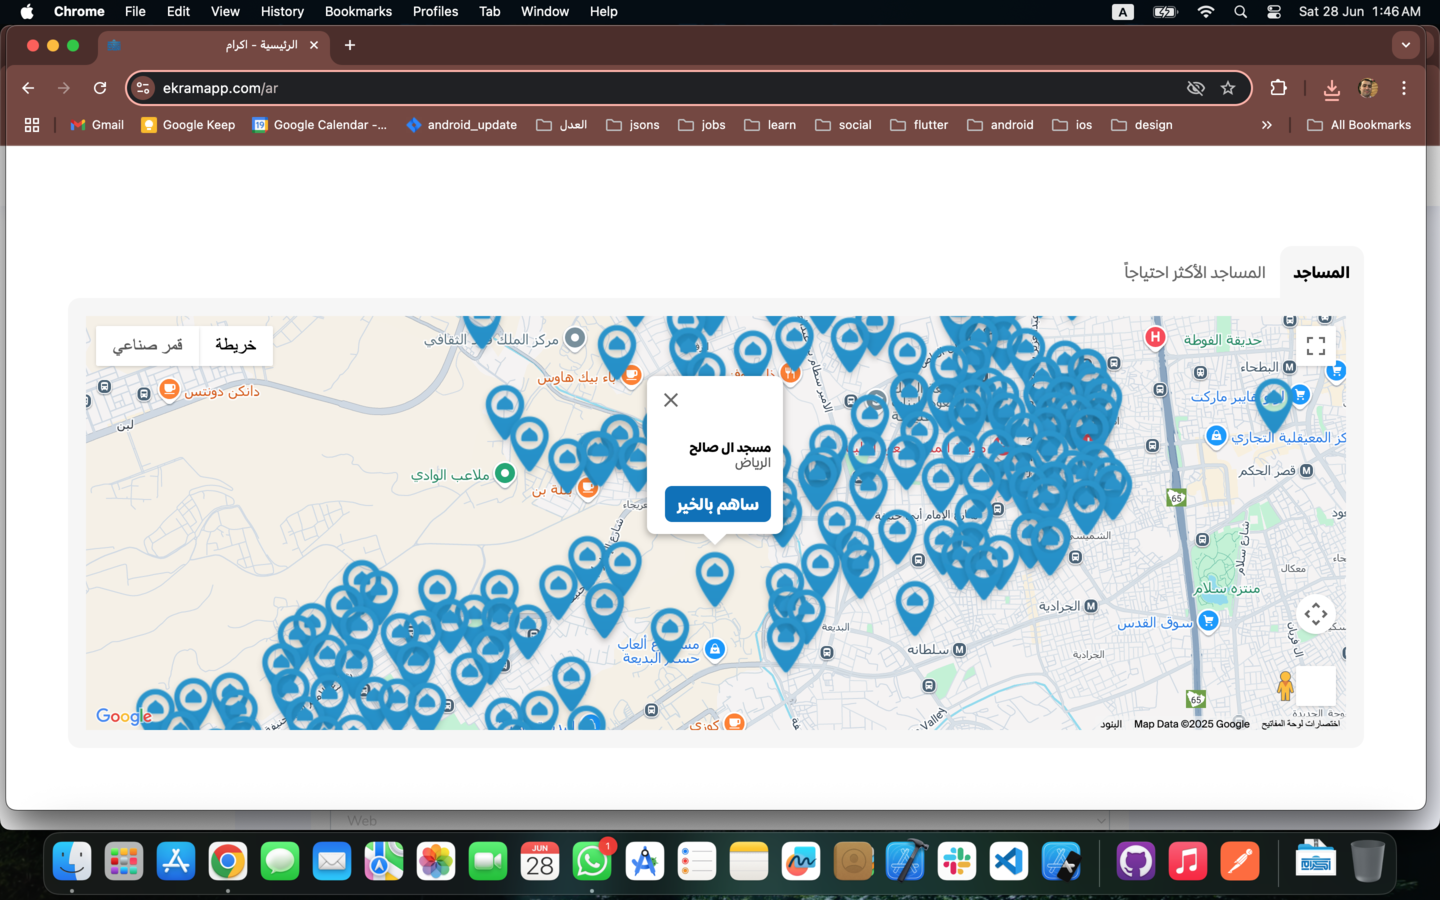Go back in Chrome
This screenshot has width=1440, height=900.
28,88
